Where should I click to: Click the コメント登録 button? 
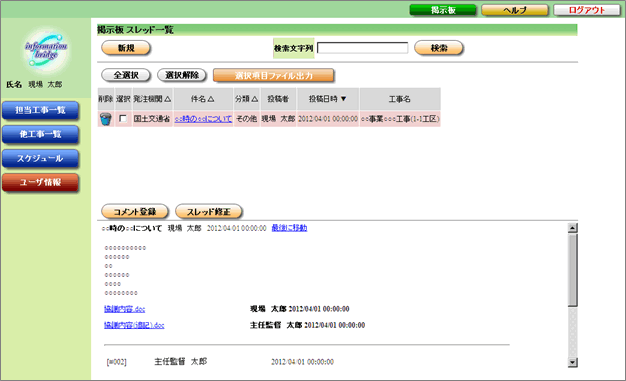[135, 212]
